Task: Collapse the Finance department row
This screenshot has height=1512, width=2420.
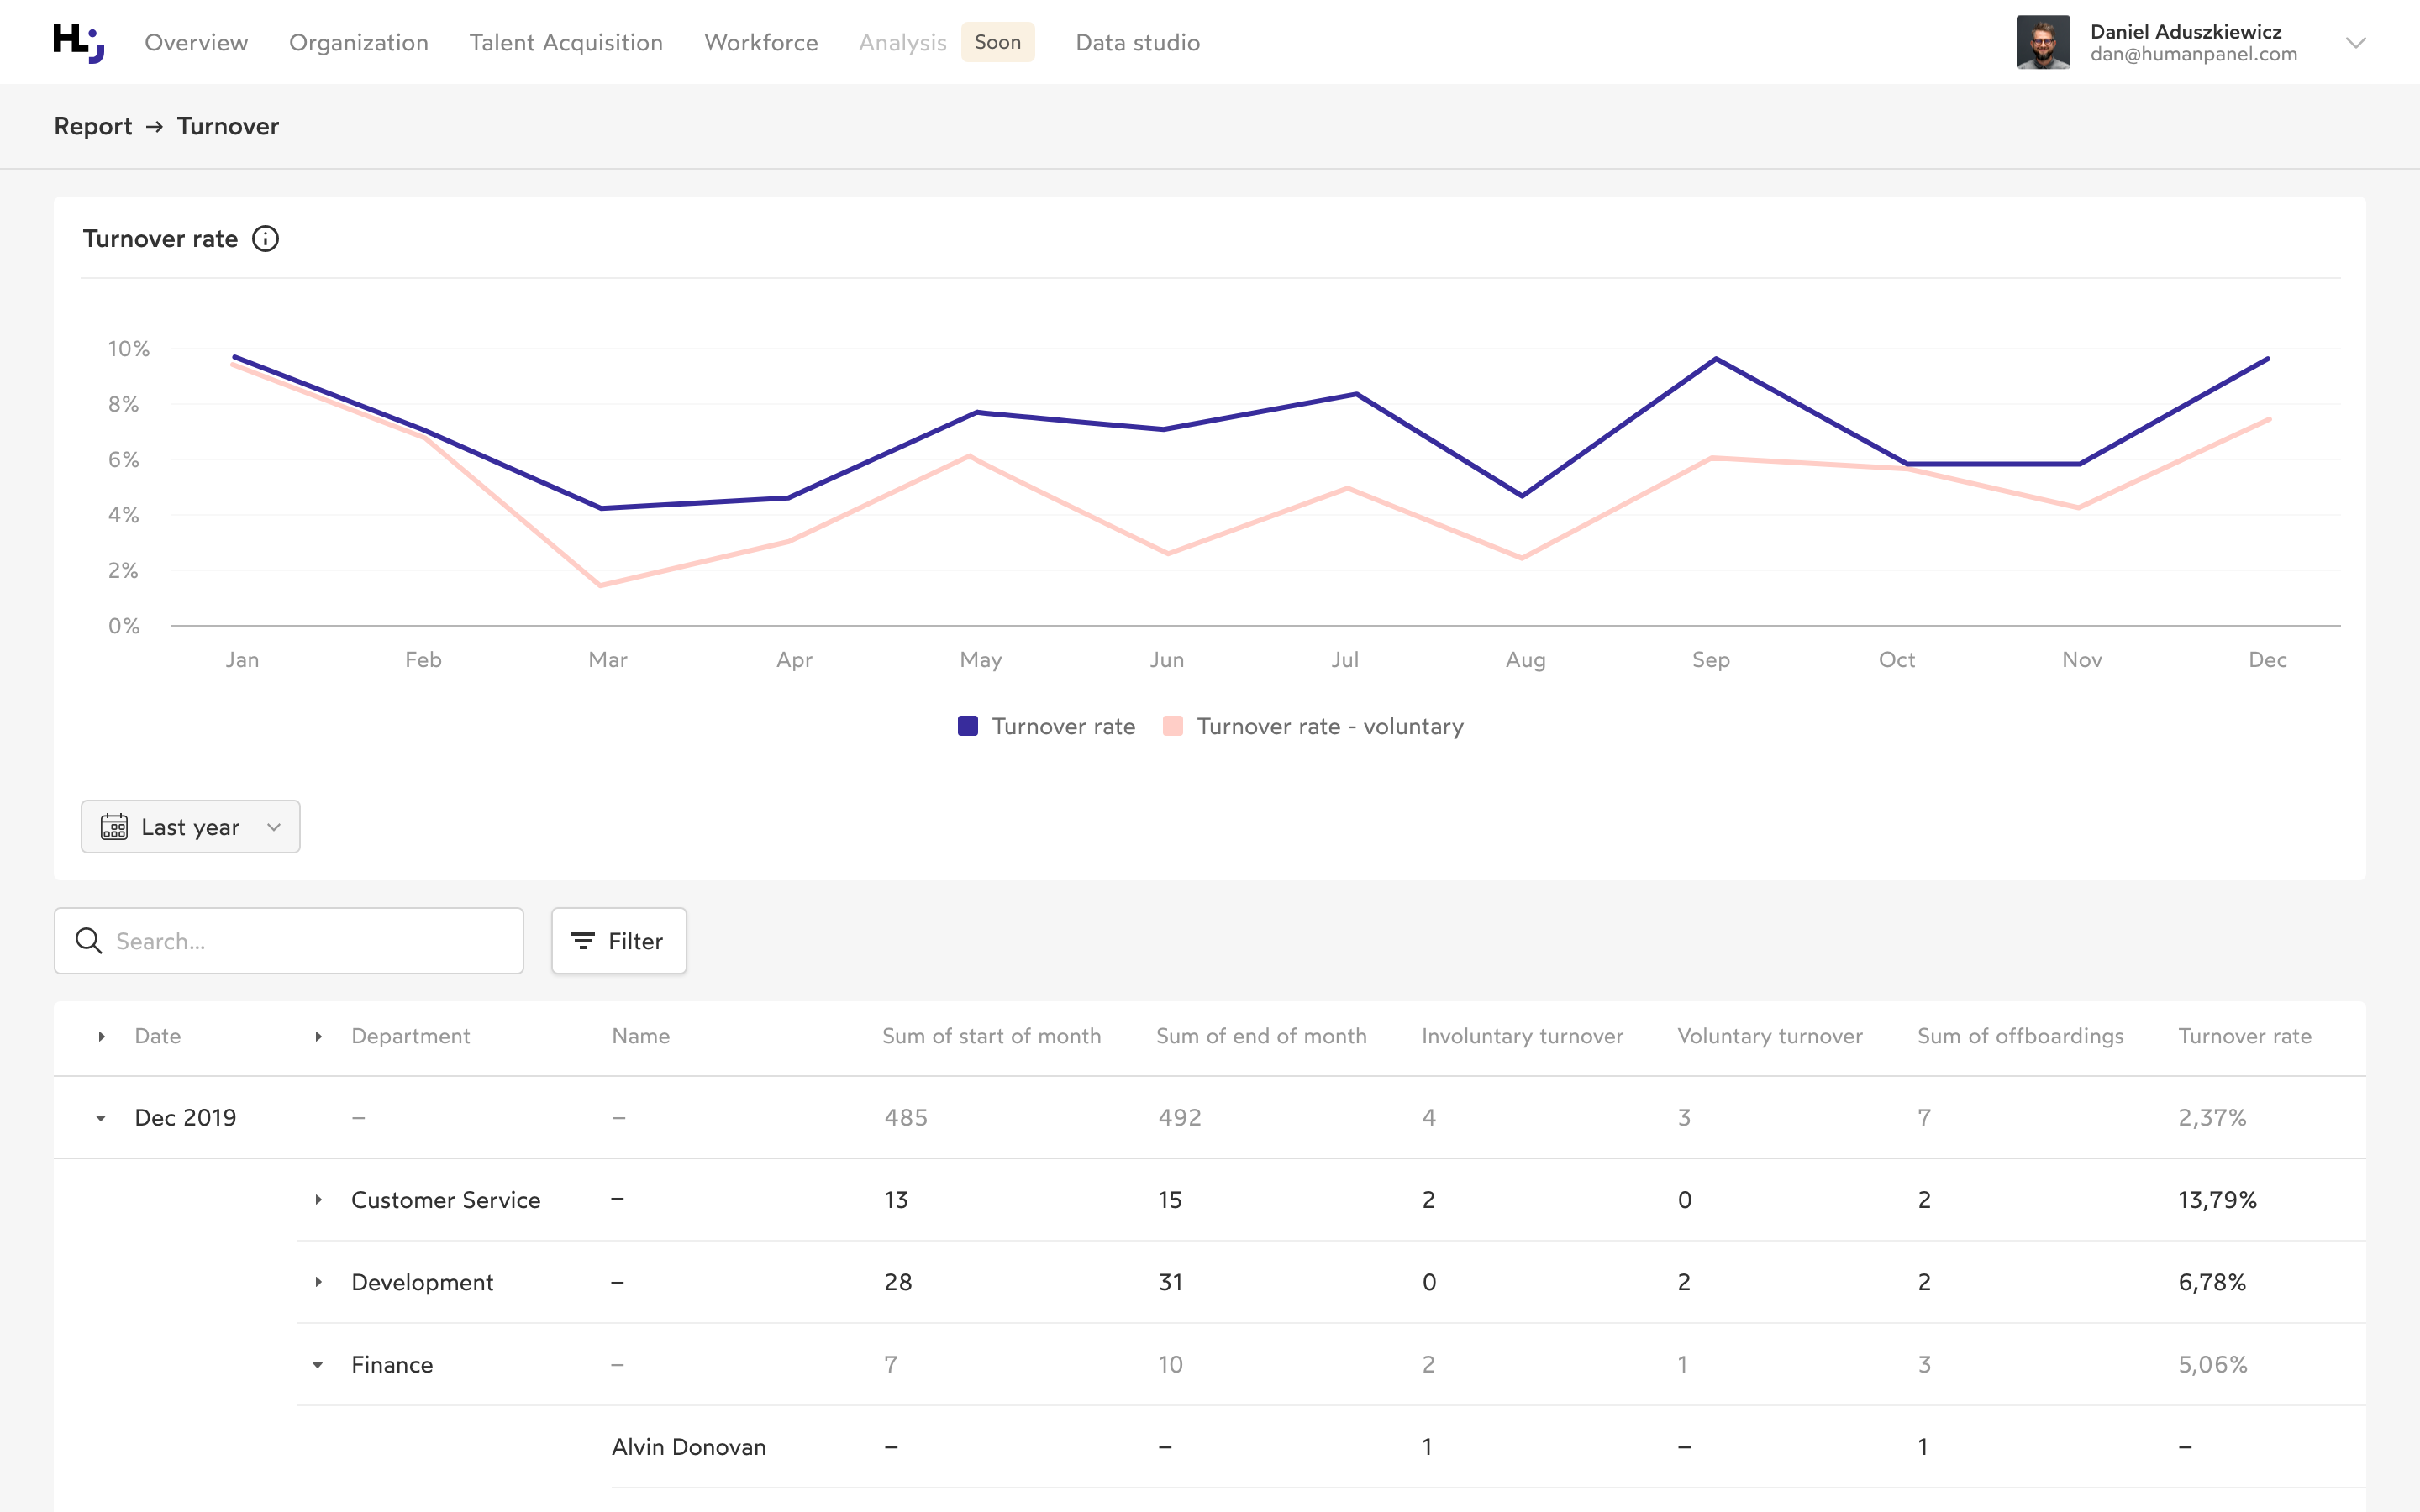Action: (x=318, y=1363)
